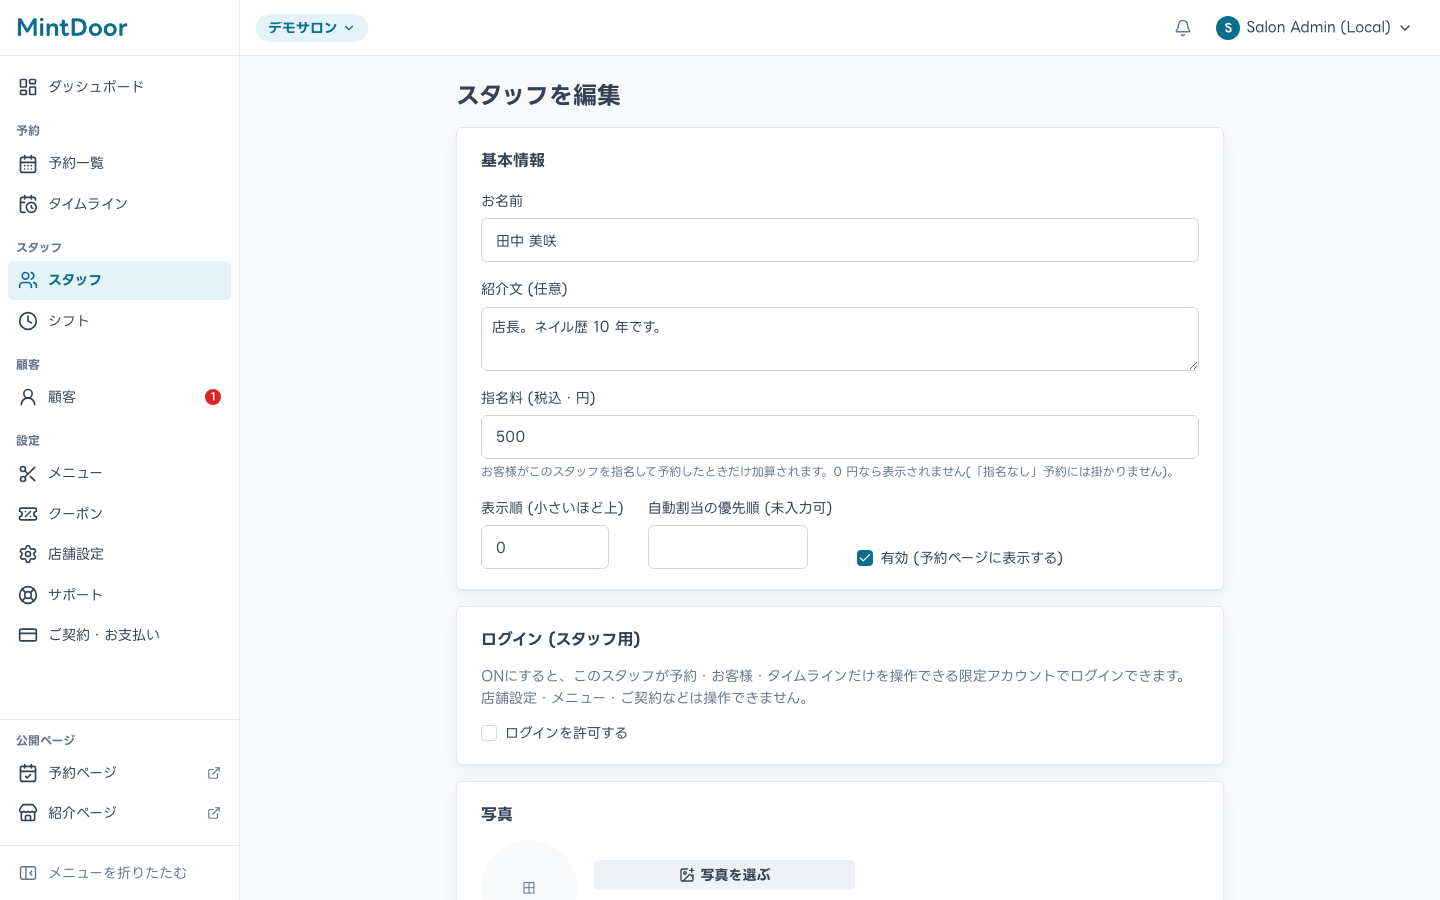The image size is (1440, 900).
Task: Uncheck the 有効 (予約ページに表示する) checkbox
Action: 865,558
